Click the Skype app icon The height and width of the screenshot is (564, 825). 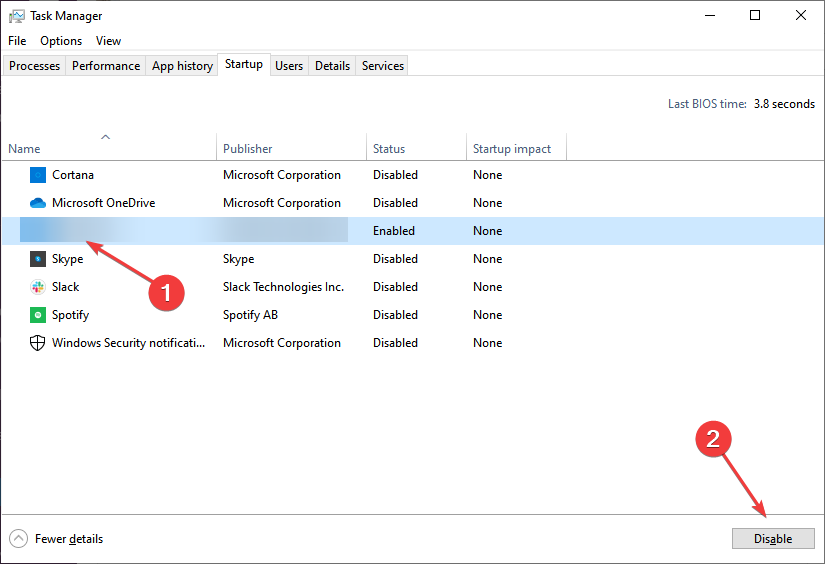click(x=37, y=259)
